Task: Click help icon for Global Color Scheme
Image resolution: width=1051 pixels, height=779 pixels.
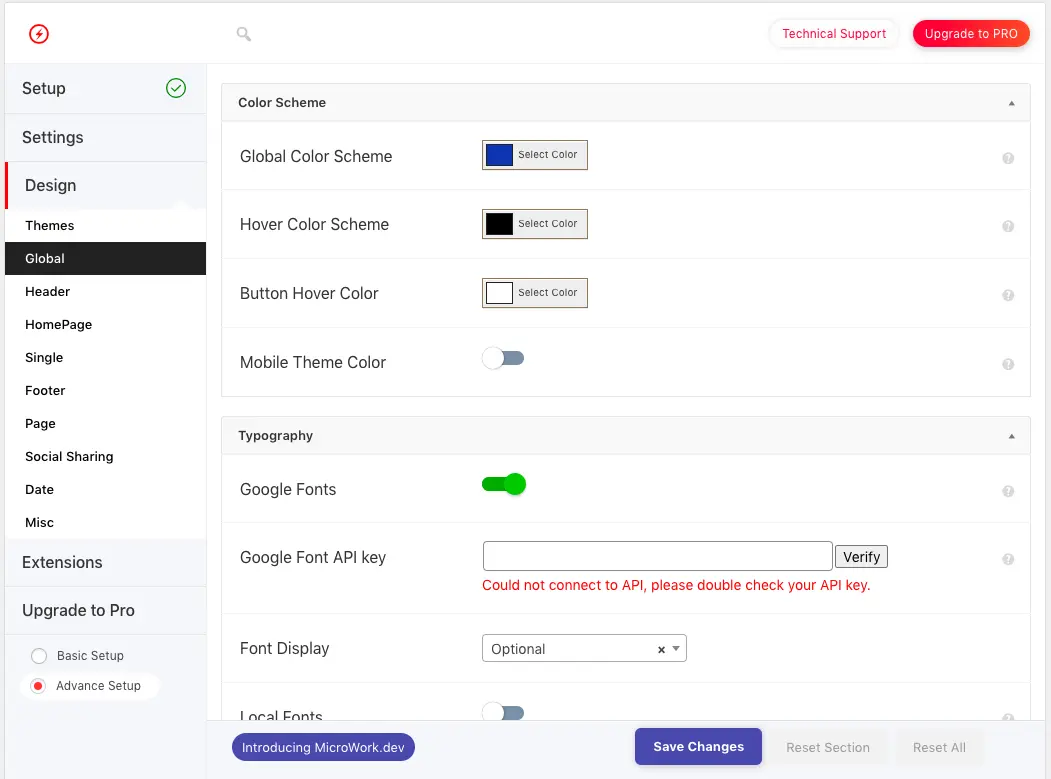Action: click(1008, 158)
